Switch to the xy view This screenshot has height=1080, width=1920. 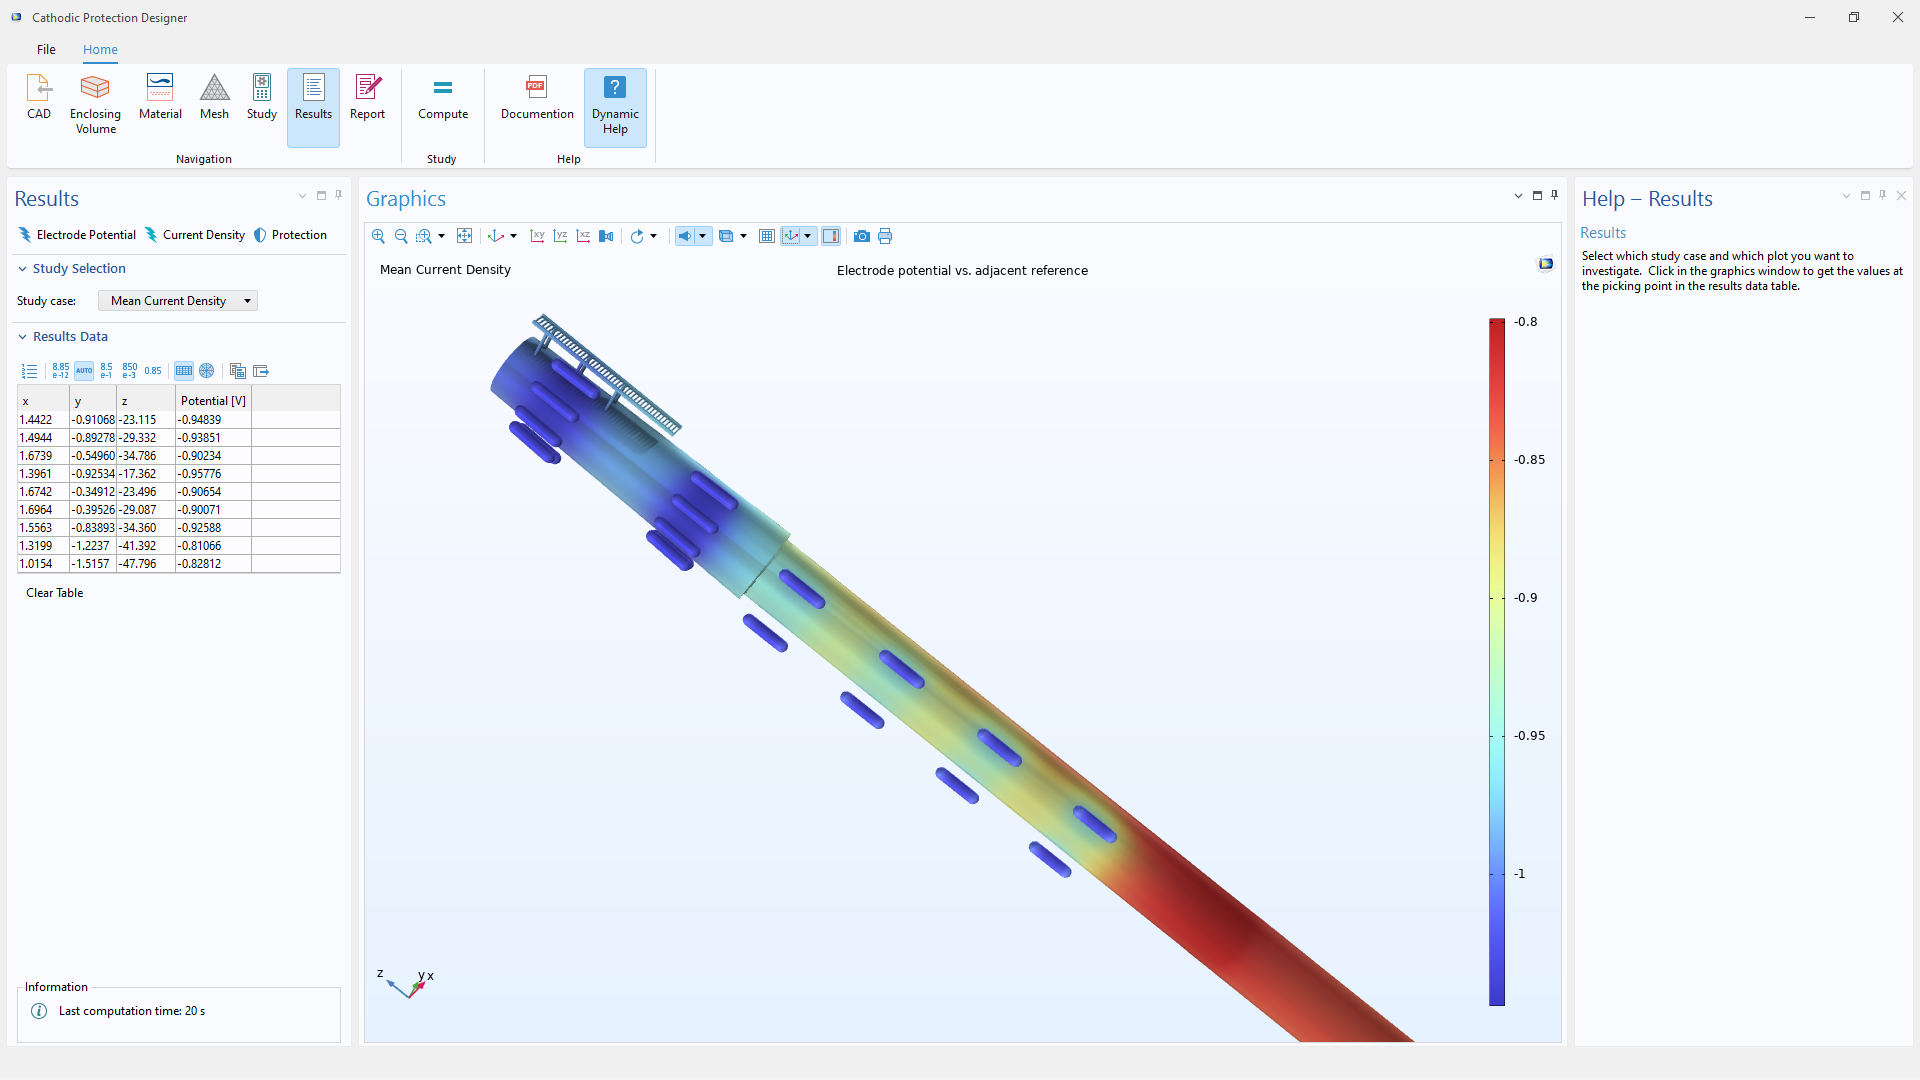pyautogui.click(x=537, y=236)
